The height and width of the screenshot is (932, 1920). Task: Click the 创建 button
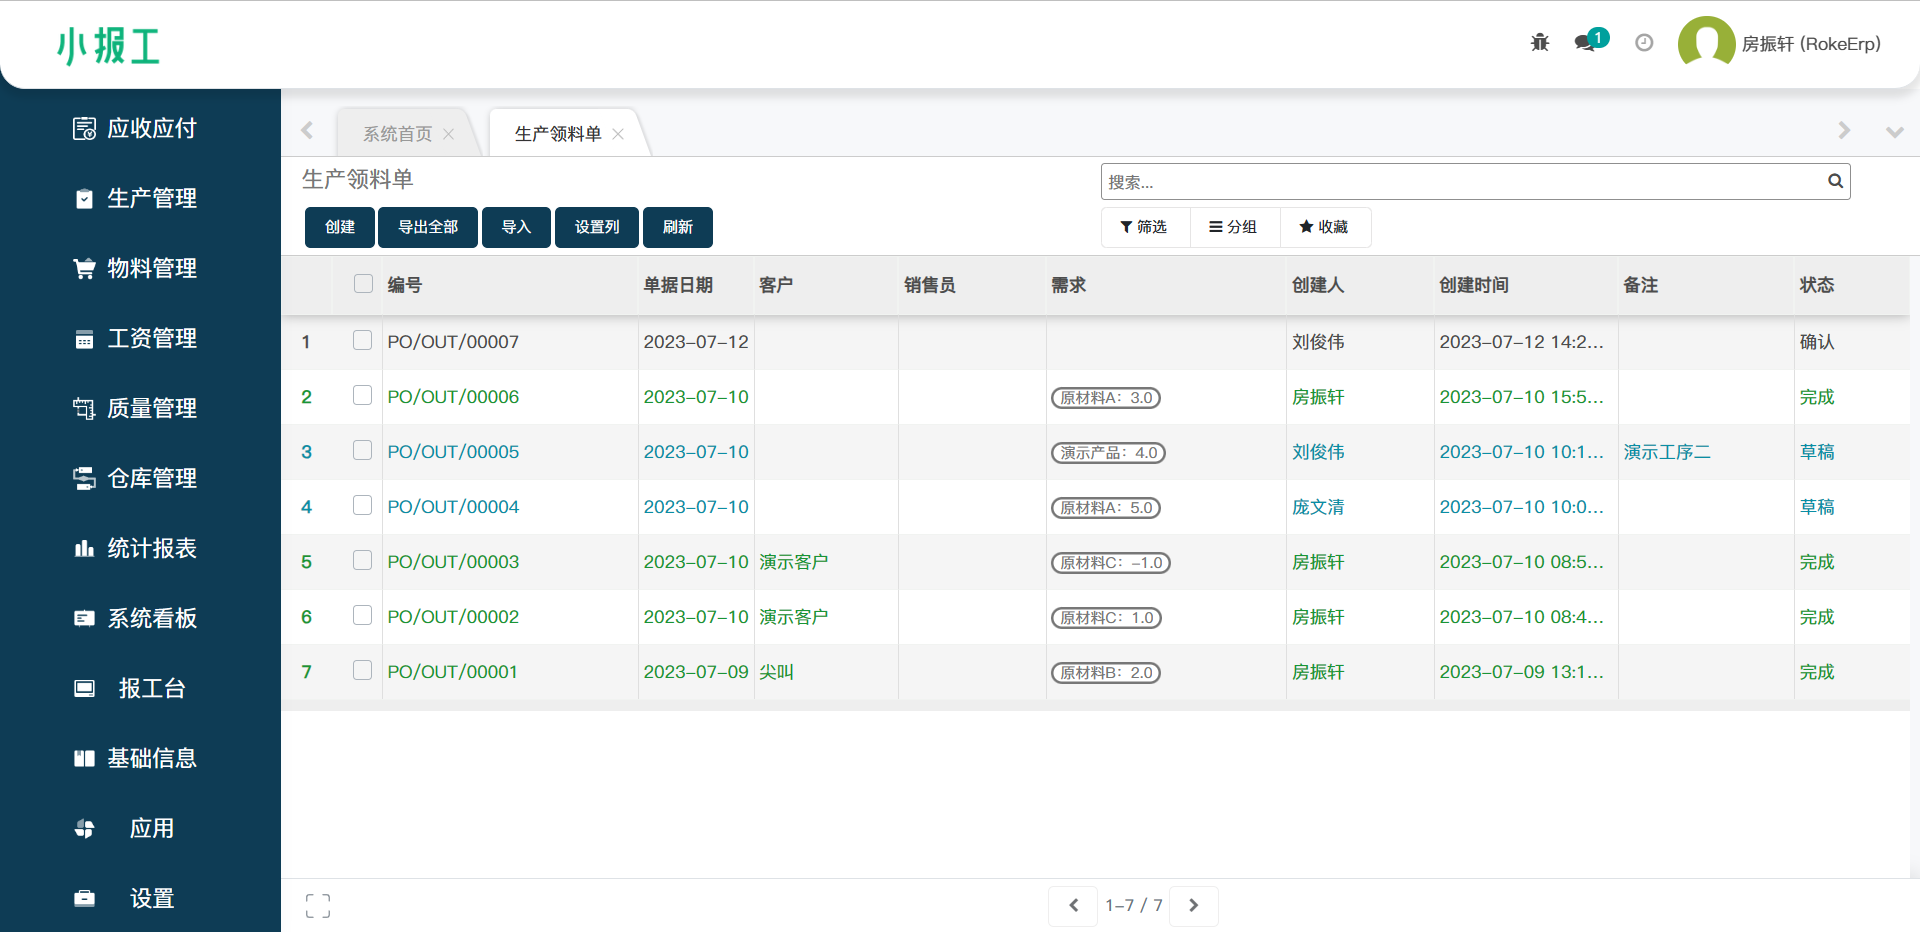(340, 227)
